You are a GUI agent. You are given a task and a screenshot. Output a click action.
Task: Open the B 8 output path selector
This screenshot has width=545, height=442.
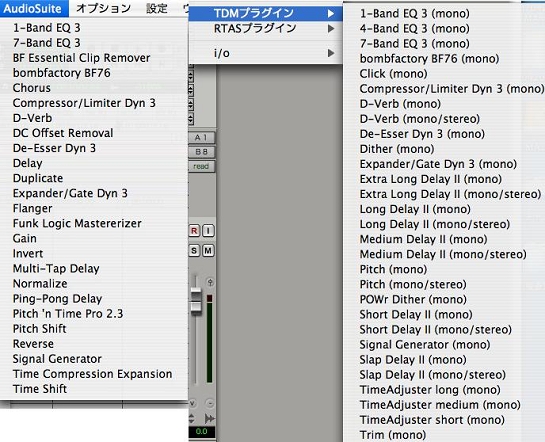[202, 152]
